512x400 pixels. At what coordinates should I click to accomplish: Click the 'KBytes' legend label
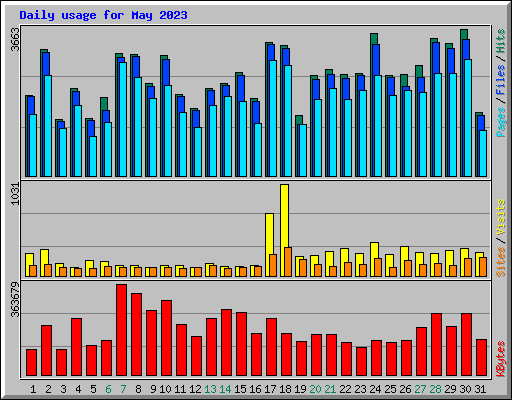[x=501, y=359]
